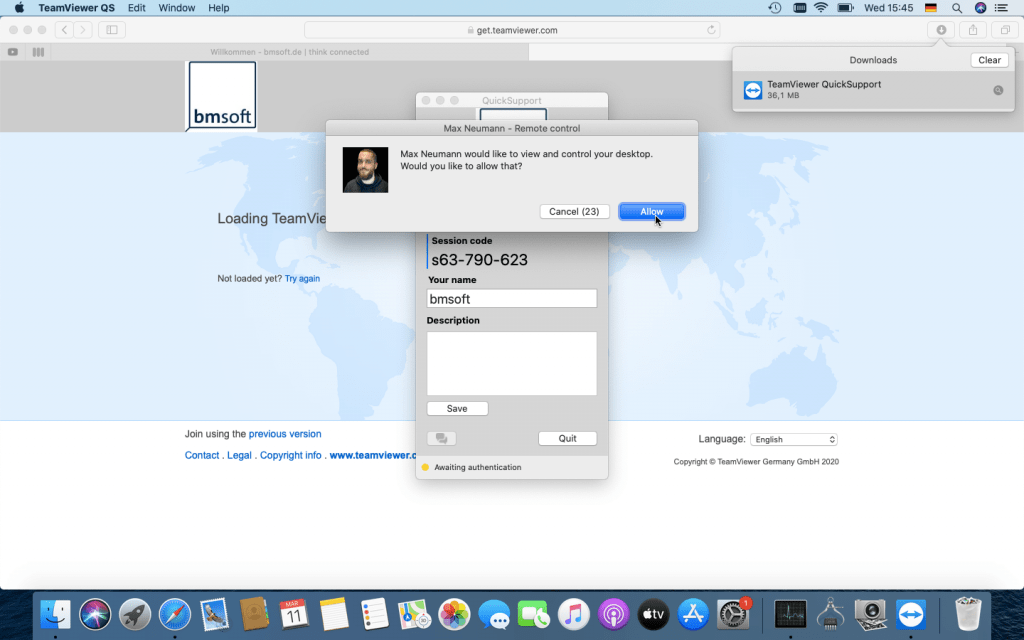
Task: Click the session code s63-790-623
Action: [479, 260]
